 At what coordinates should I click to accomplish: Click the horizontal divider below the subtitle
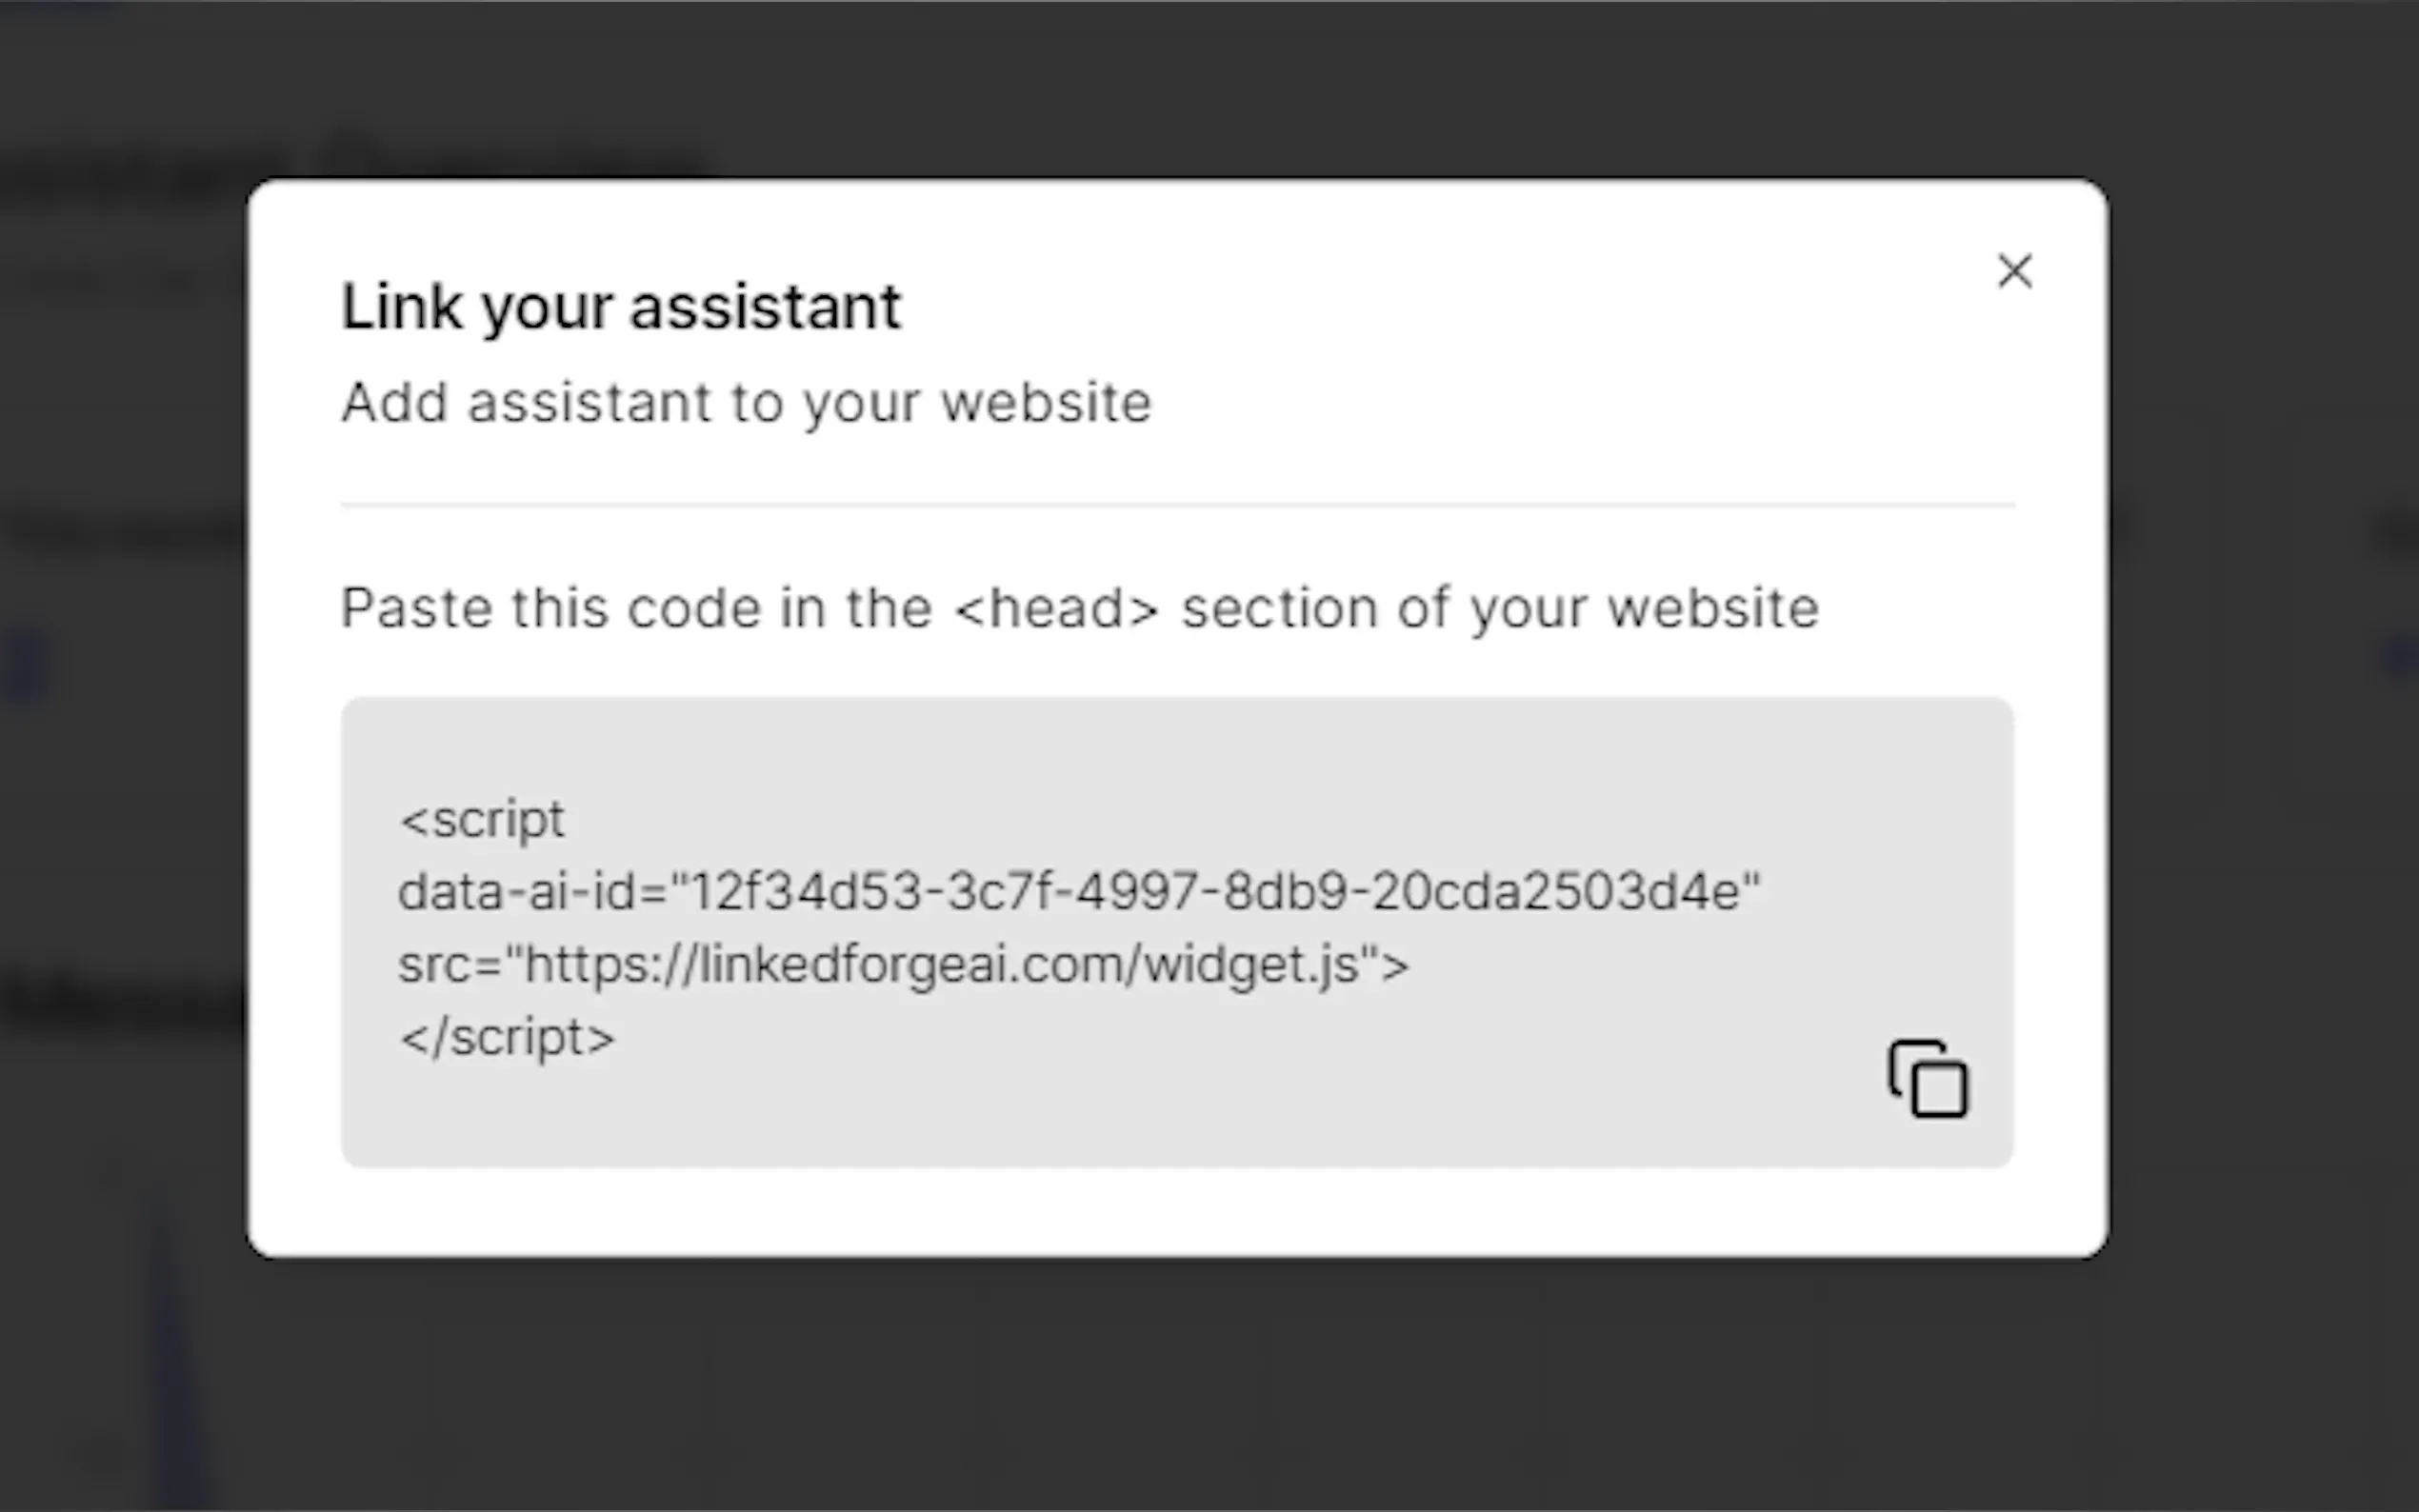tap(1177, 506)
